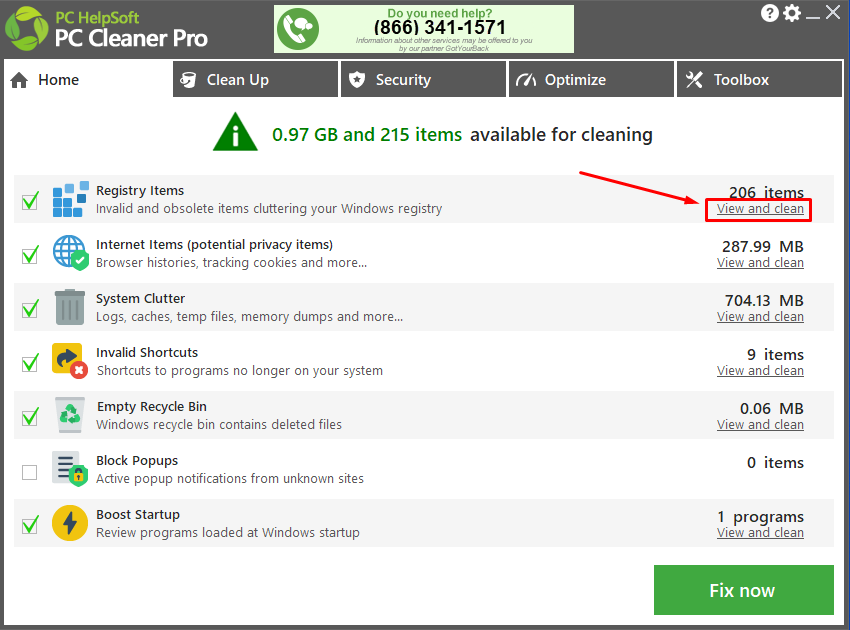The height and width of the screenshot is (630, 850).
Task: Click the 0.06 MB size value
Action: pyautogui.click(x=772, y=409)
